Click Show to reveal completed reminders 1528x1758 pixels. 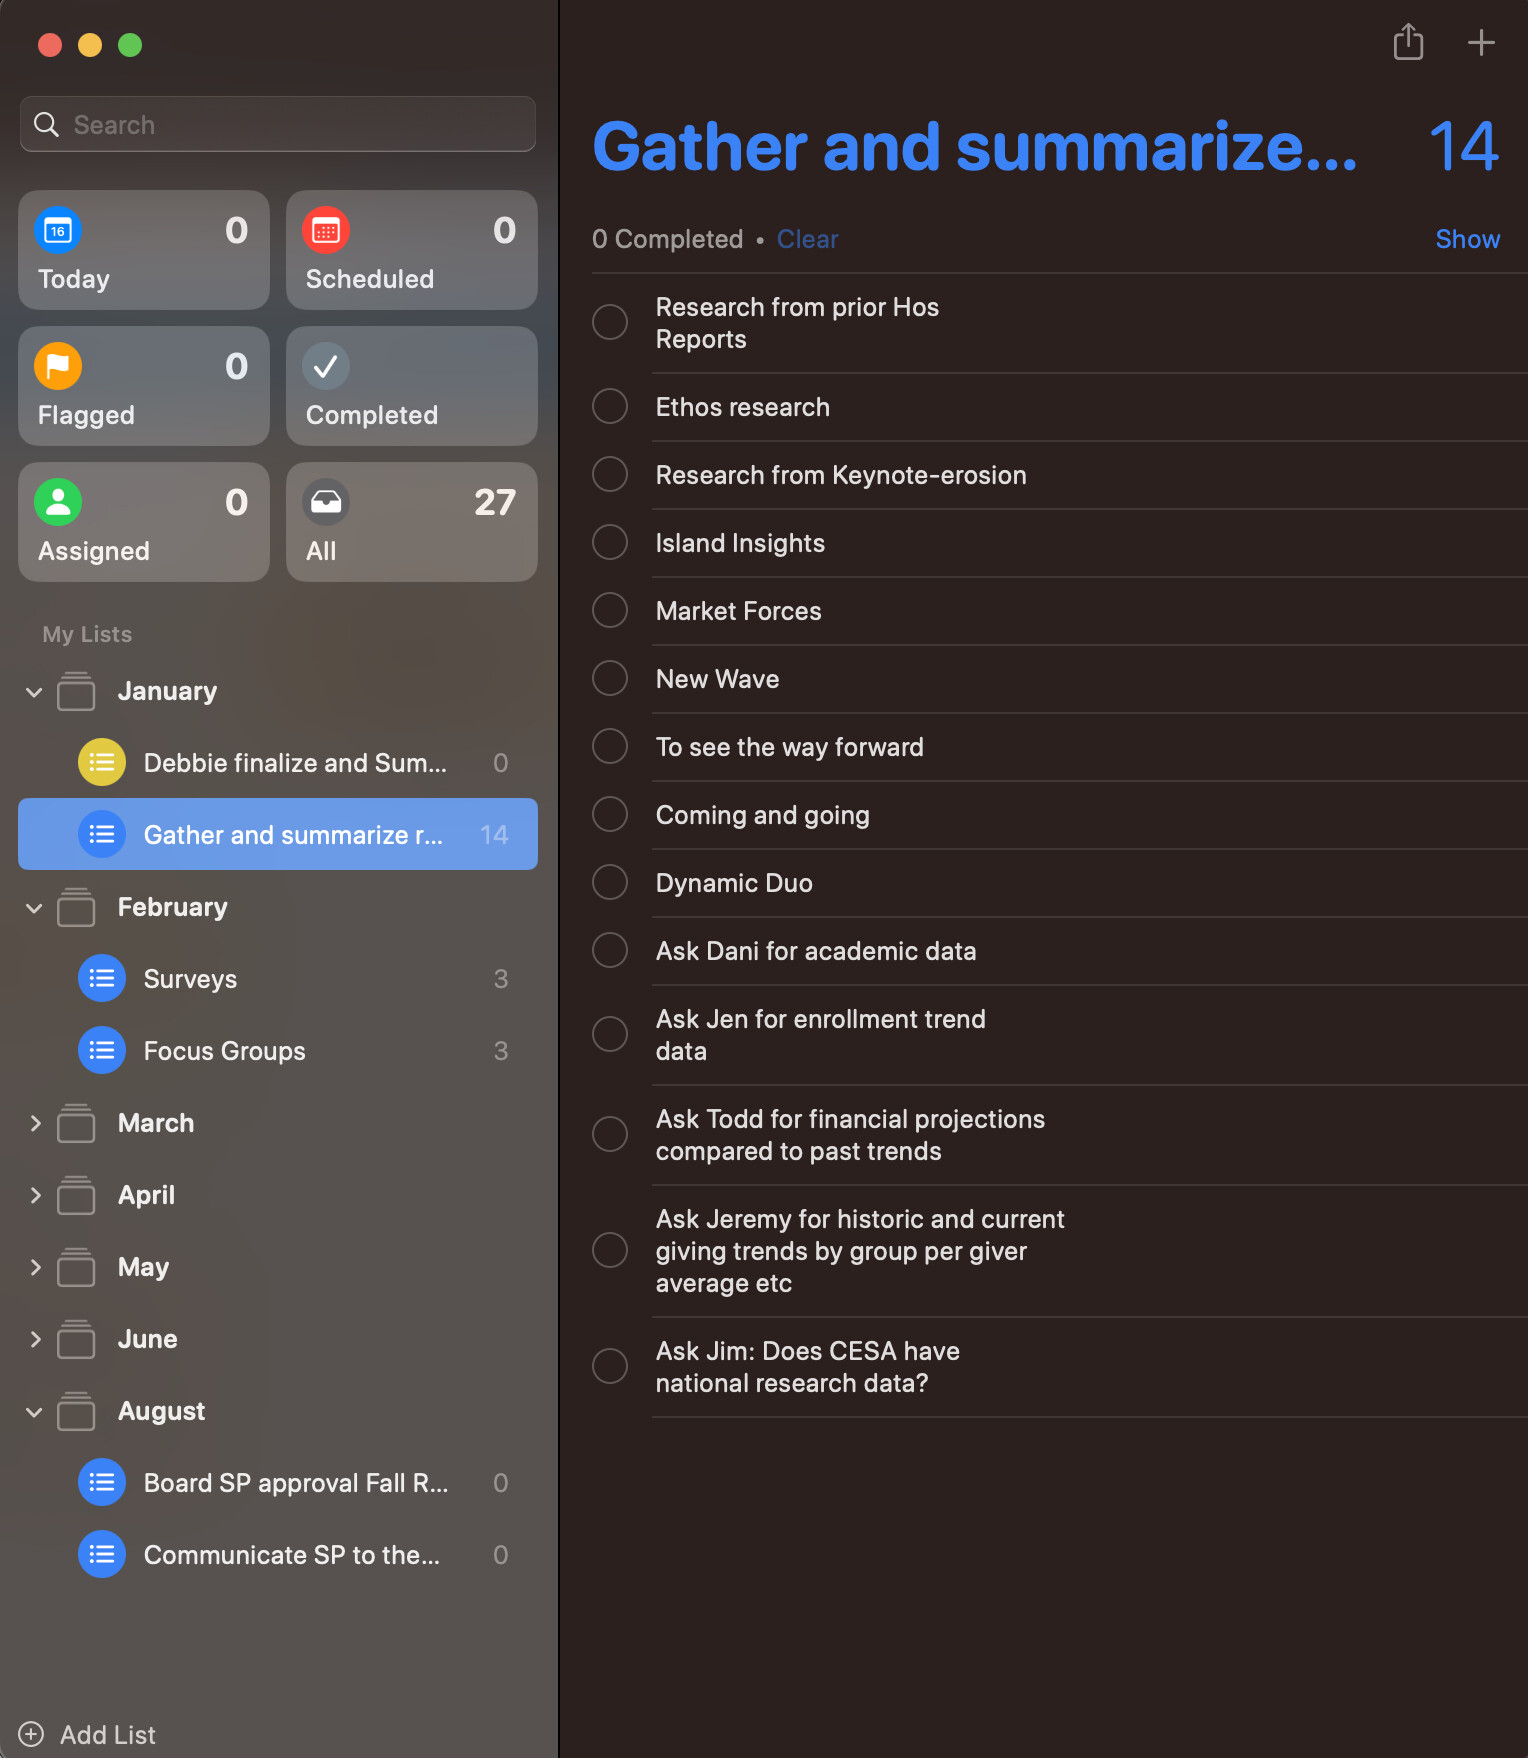(x=1467, y=239)
